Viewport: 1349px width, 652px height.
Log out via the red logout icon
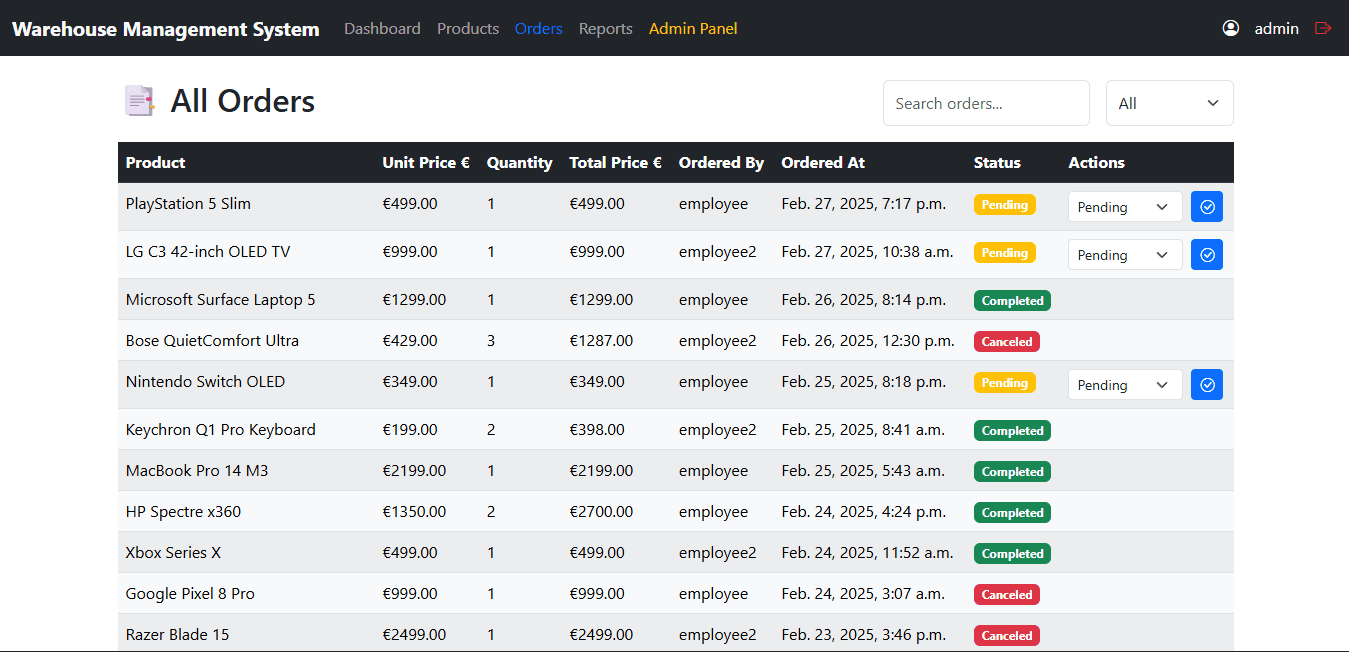1323,28
